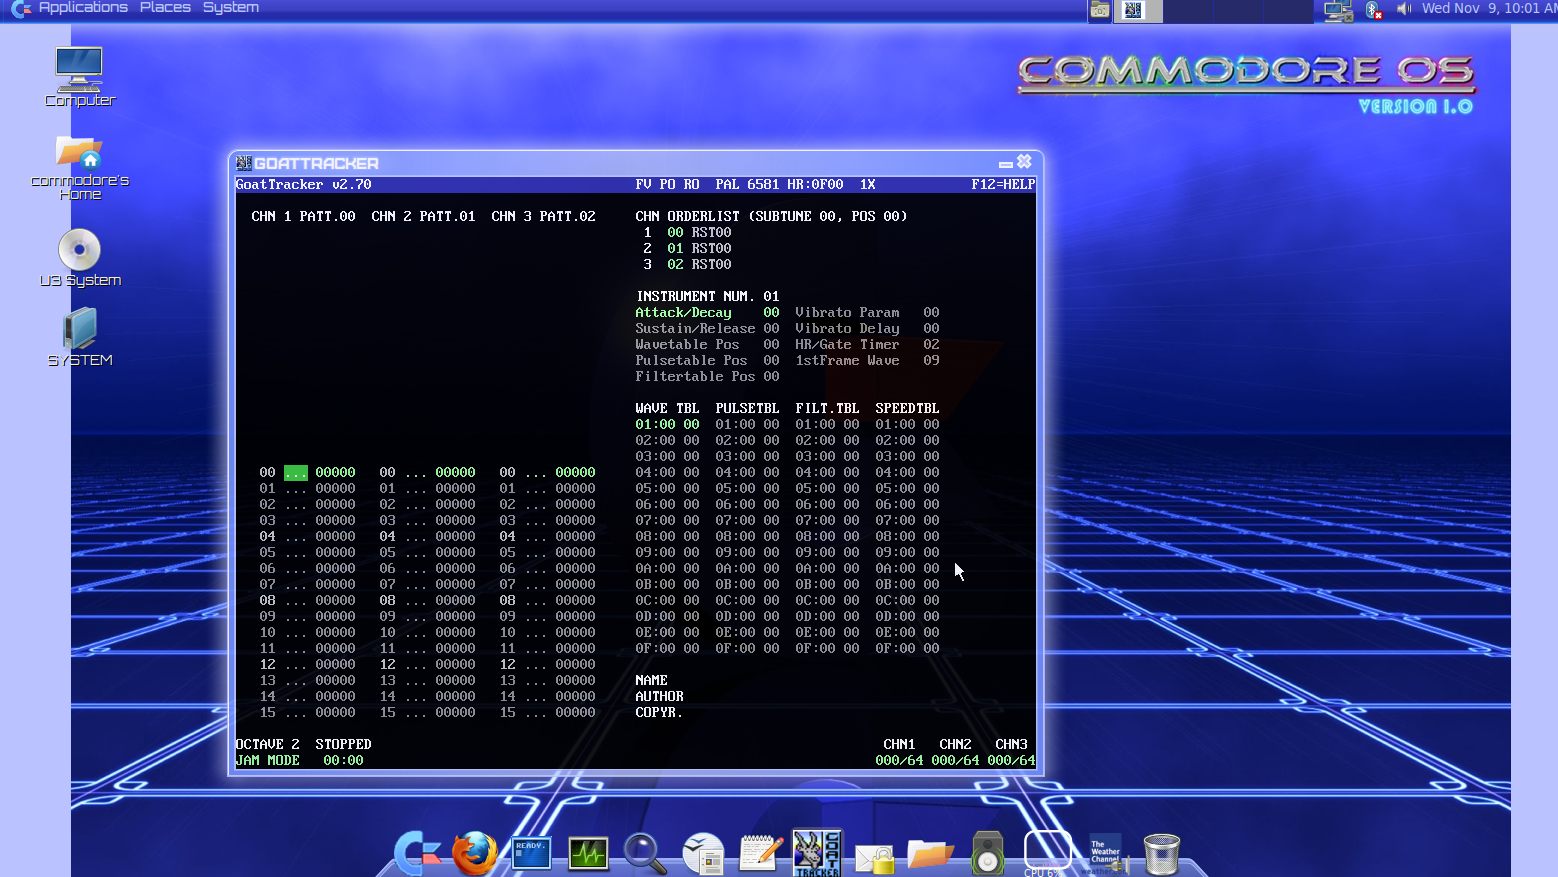Launch Firefox from the dock
Screen dimensions: 1558x877
pos(475,852)
